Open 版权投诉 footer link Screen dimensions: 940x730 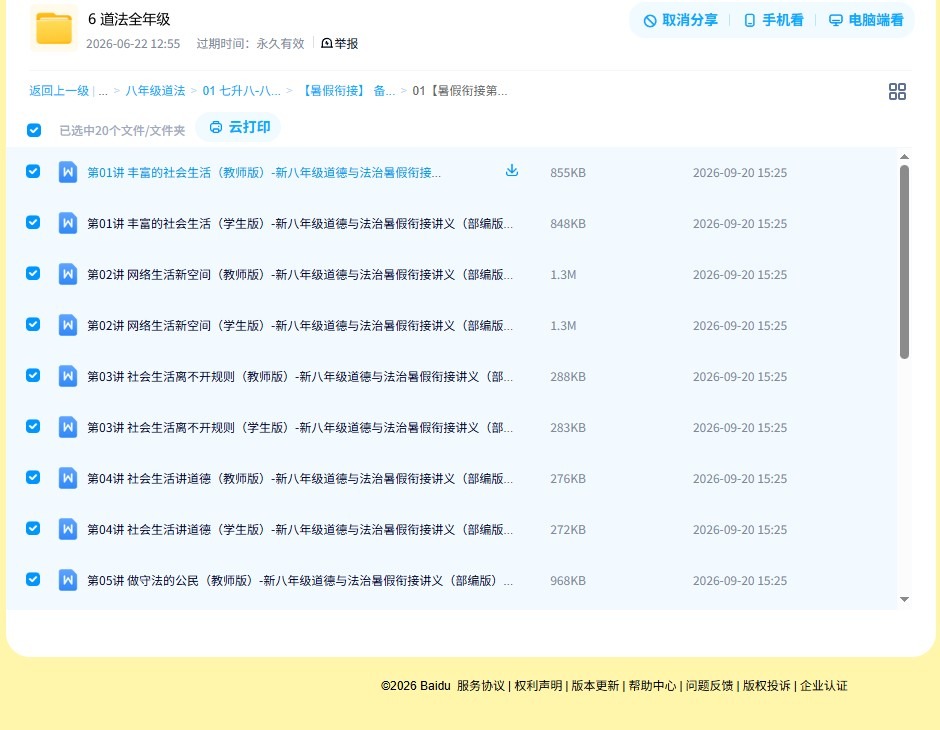(x=767, y=686)
